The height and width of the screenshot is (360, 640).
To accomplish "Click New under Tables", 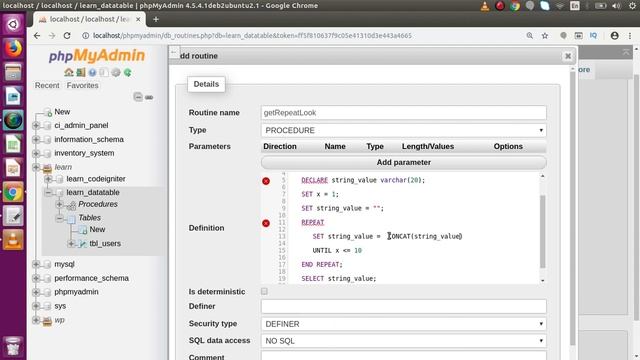I will (97, 229).
